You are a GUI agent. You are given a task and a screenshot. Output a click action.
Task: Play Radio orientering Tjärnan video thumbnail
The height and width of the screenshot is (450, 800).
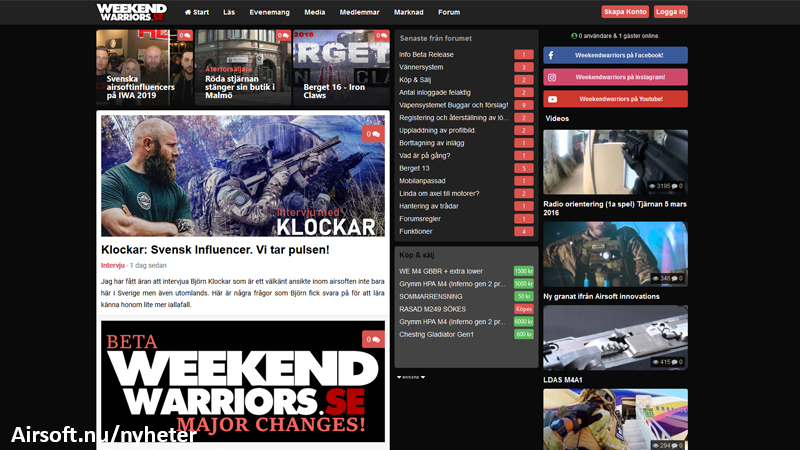click(615, 162)
